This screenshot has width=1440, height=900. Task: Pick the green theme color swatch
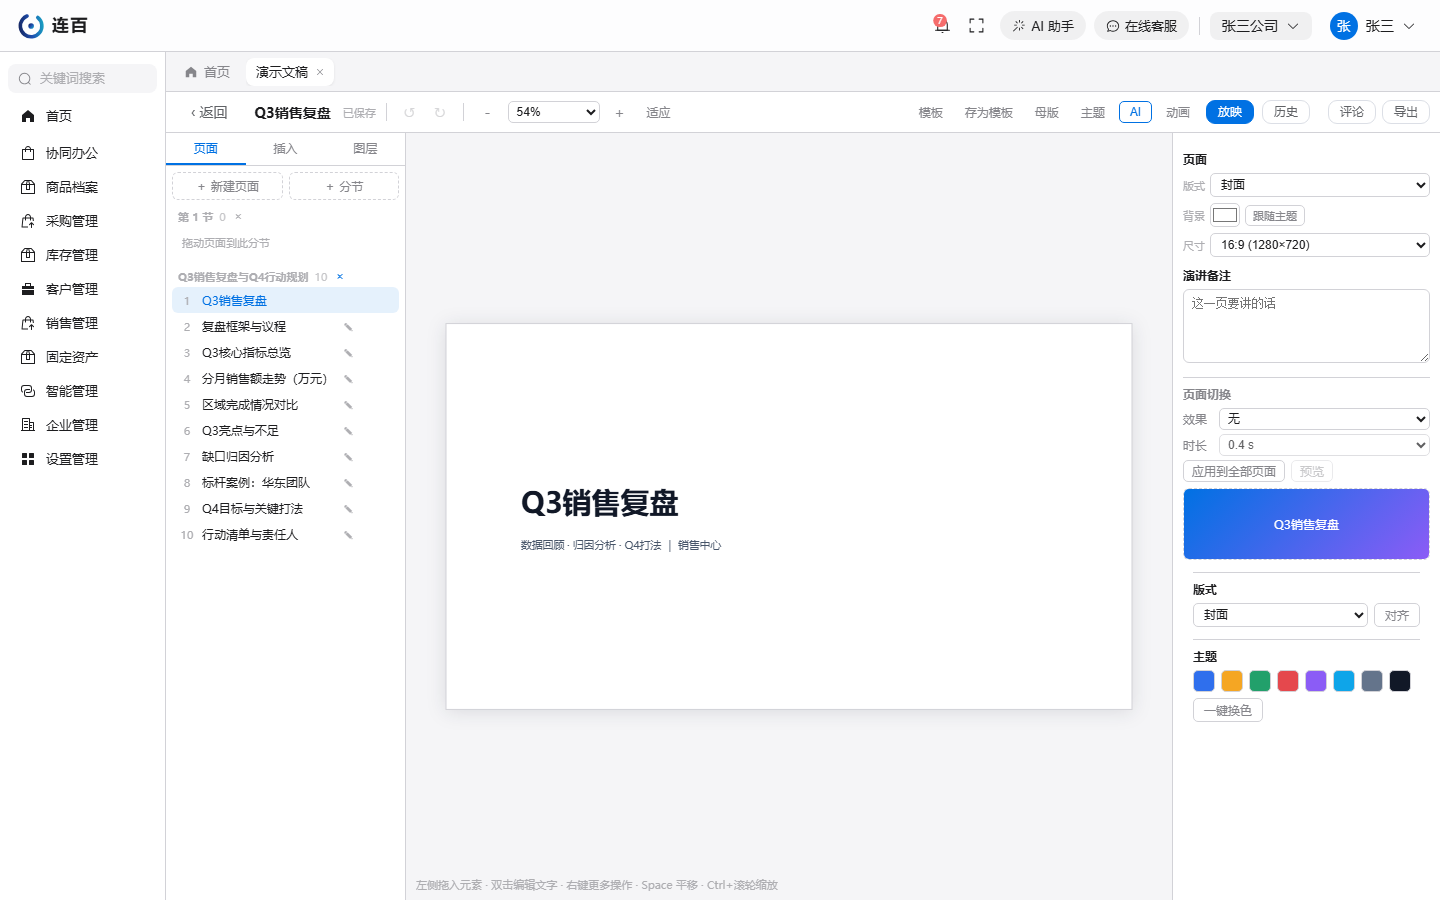click(1260, 681)
